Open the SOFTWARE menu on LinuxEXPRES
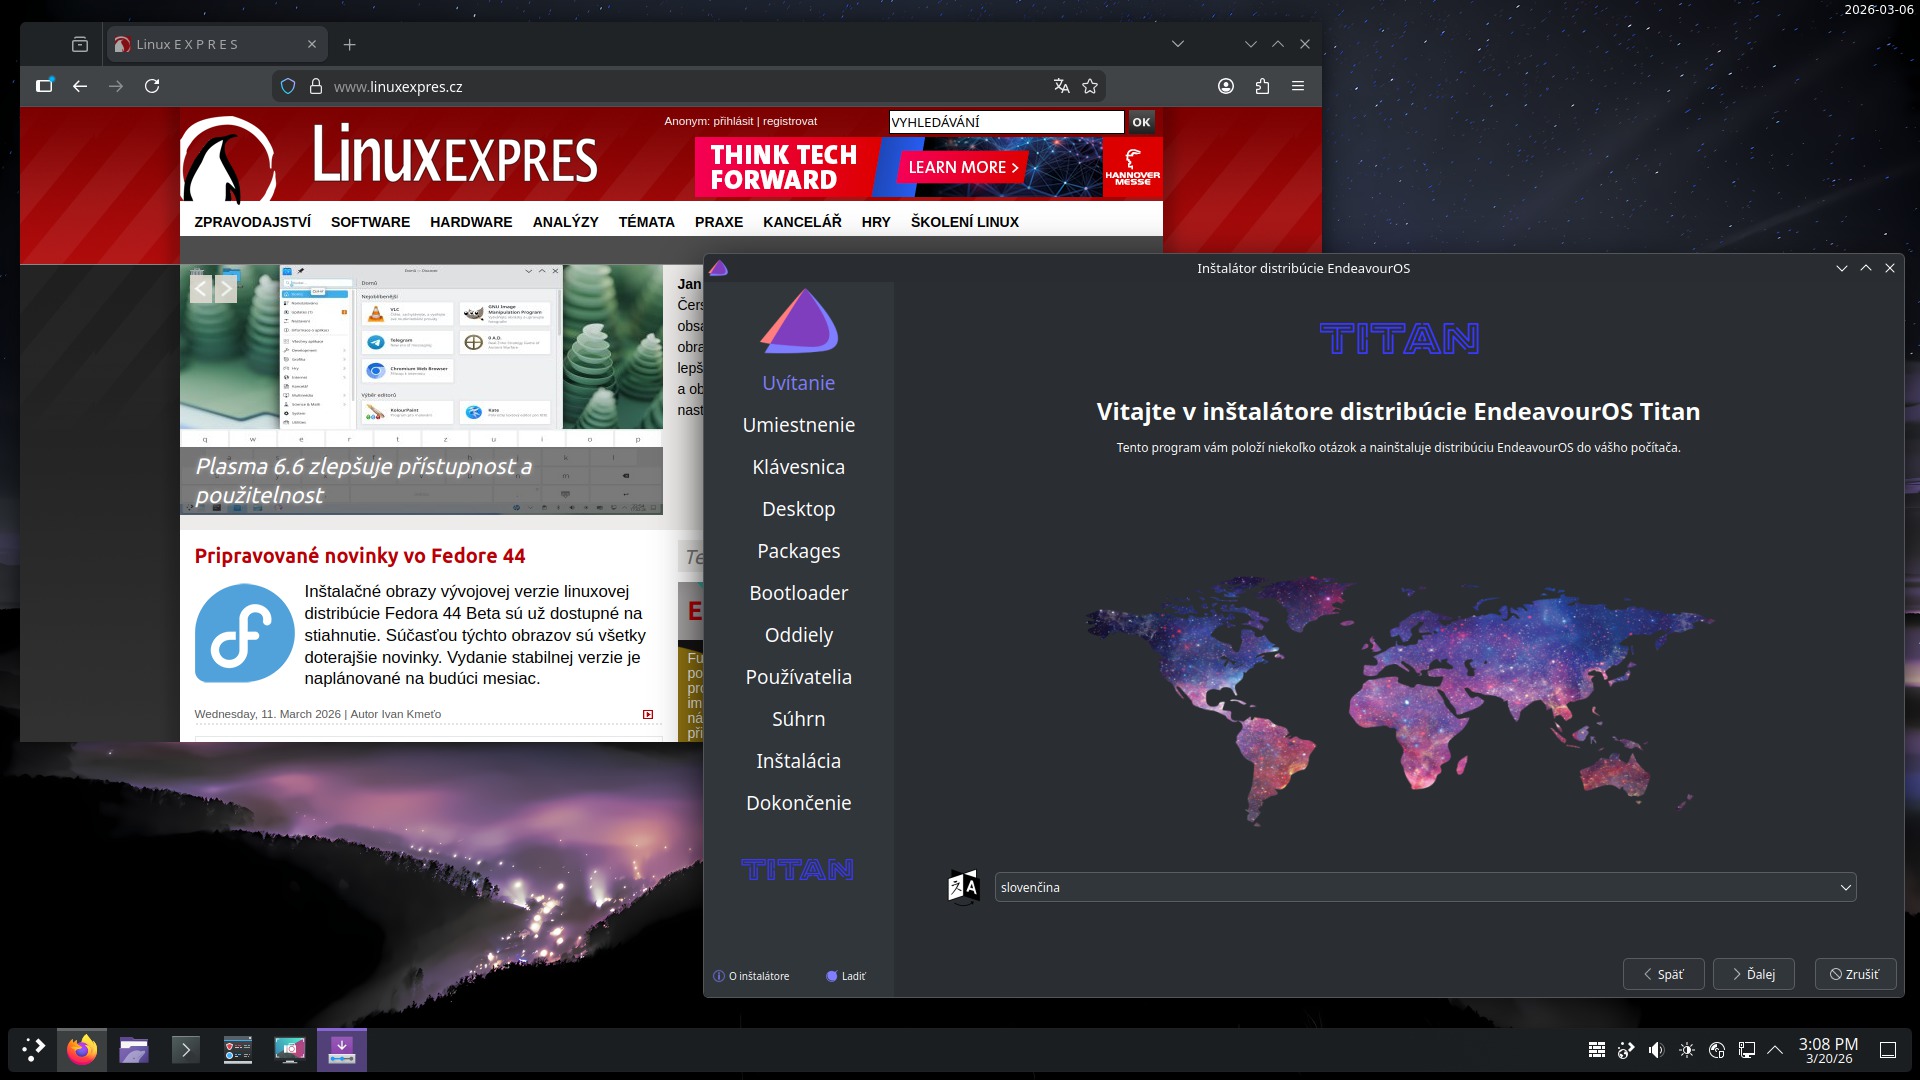The width and height of the screenshot is (1920, 1080). (x=370, y=222)
